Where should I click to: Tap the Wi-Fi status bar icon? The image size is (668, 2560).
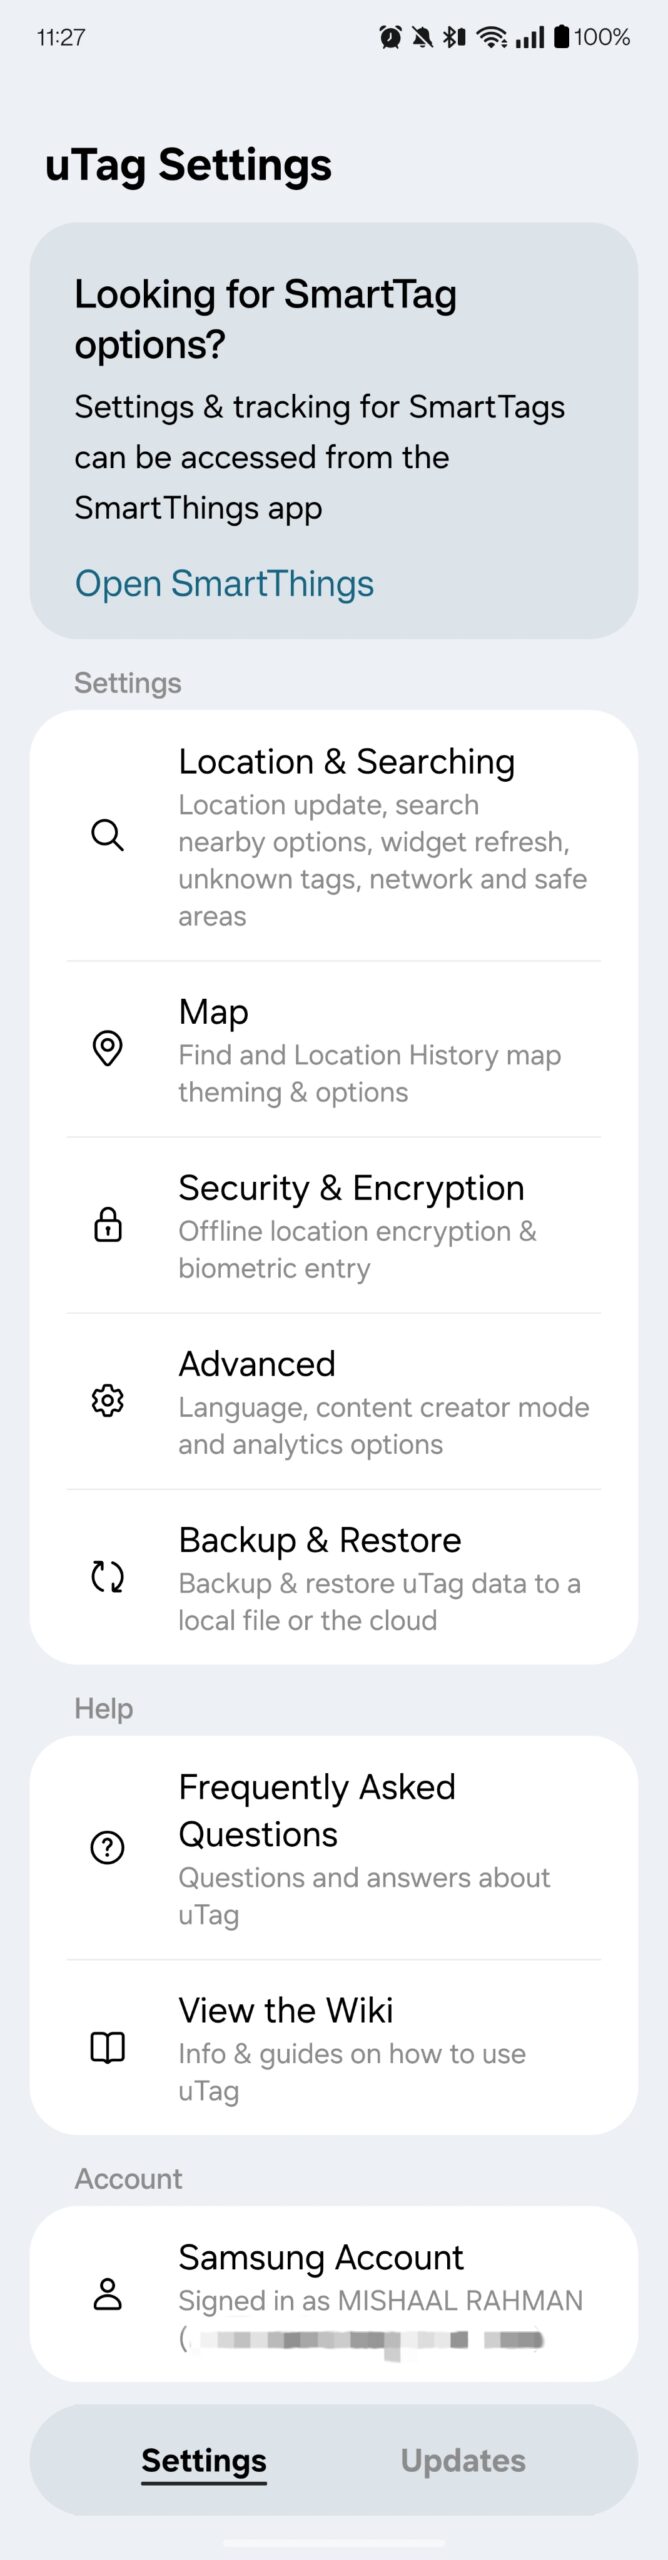click(x=491, y=38)
